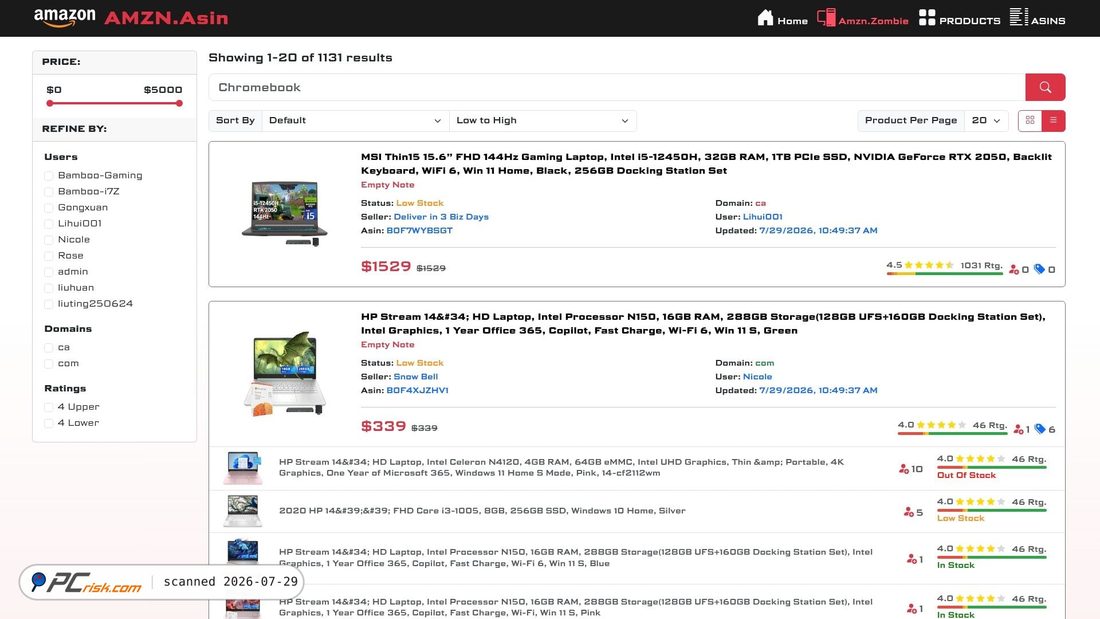Open the HP Stream Green laptop thumbnail
Viewport: 1100px width, 619px height.
[285, 373]
